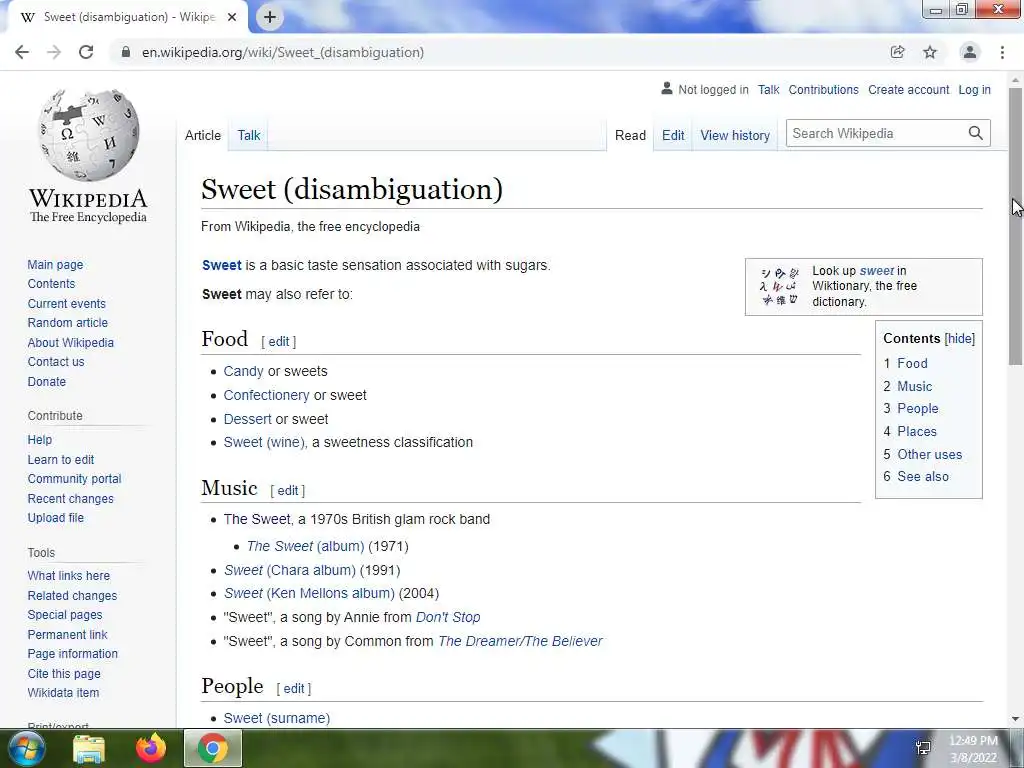1024x768 pixels.
Task: Go to Main page in the sidebar
Action: click(x=56, y=264)
